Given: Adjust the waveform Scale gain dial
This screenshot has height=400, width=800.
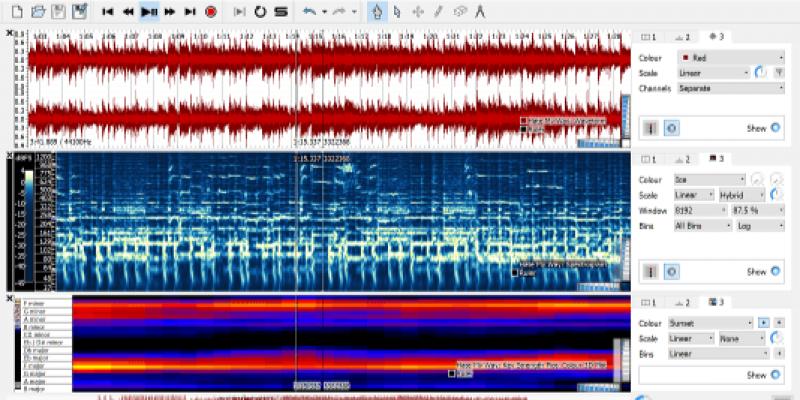Looking at the screenshot, I should point(761,73).
